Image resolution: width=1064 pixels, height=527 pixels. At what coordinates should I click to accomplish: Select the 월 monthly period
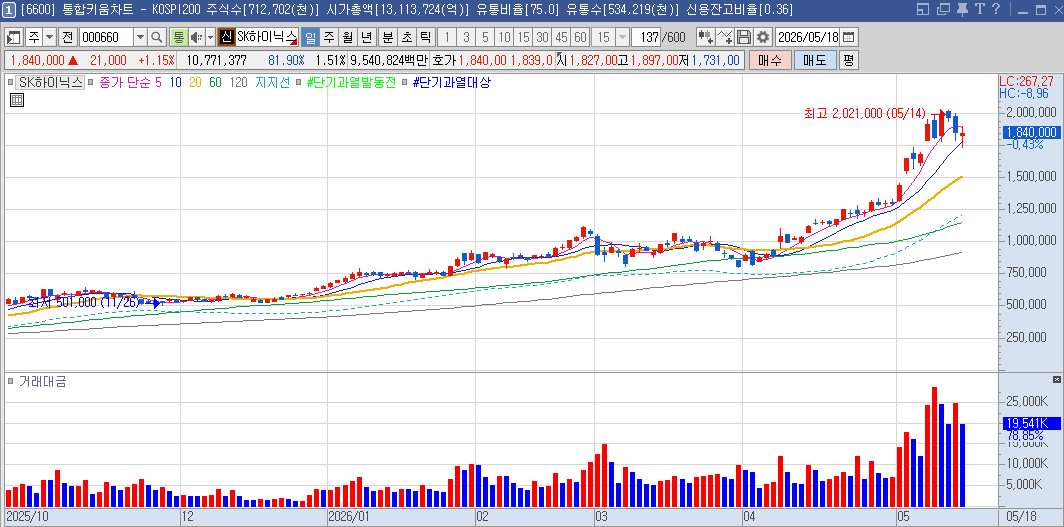click(347, 37)
